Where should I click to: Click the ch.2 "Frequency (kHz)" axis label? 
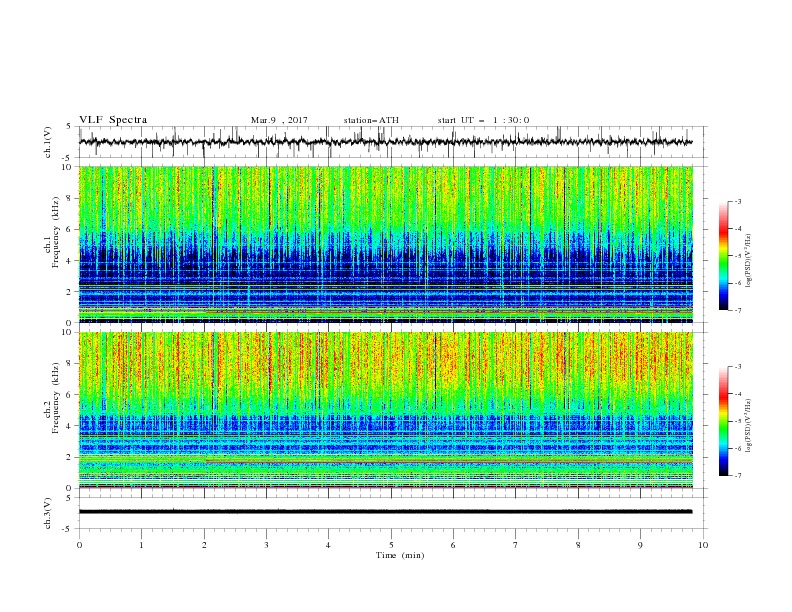(x=56, y=397)
